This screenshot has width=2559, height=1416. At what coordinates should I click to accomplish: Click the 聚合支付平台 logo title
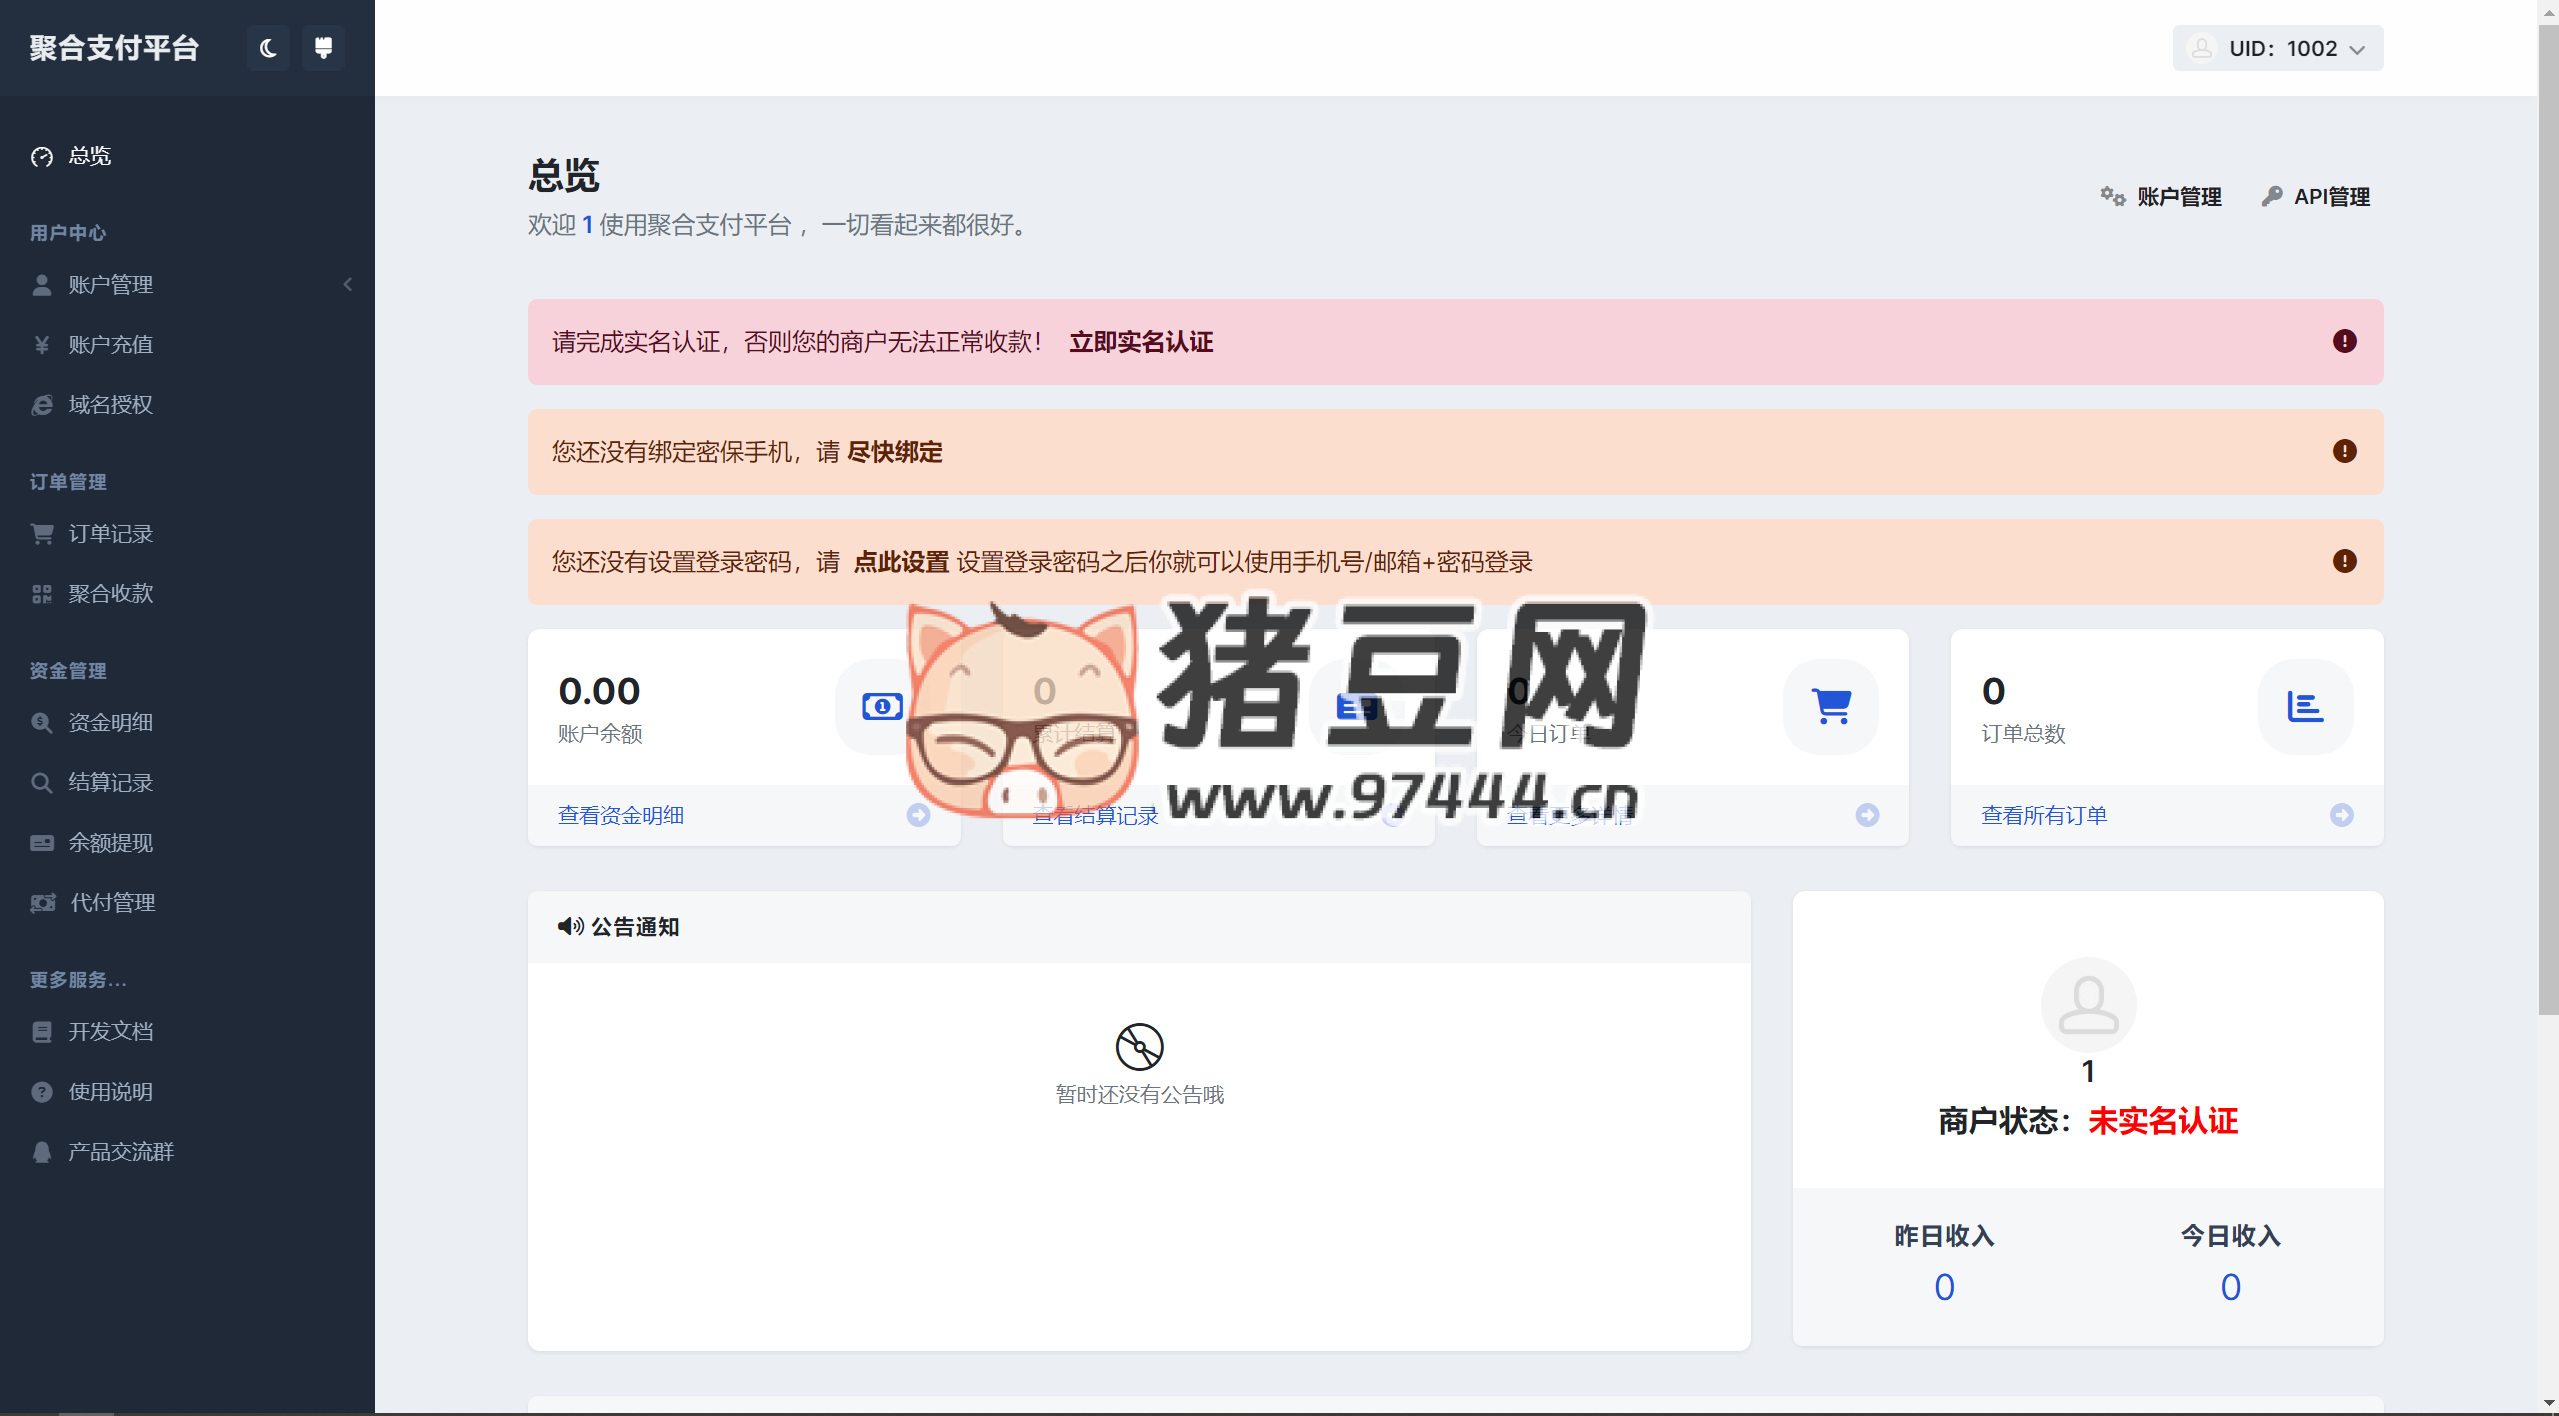click(x=114, y=48)
